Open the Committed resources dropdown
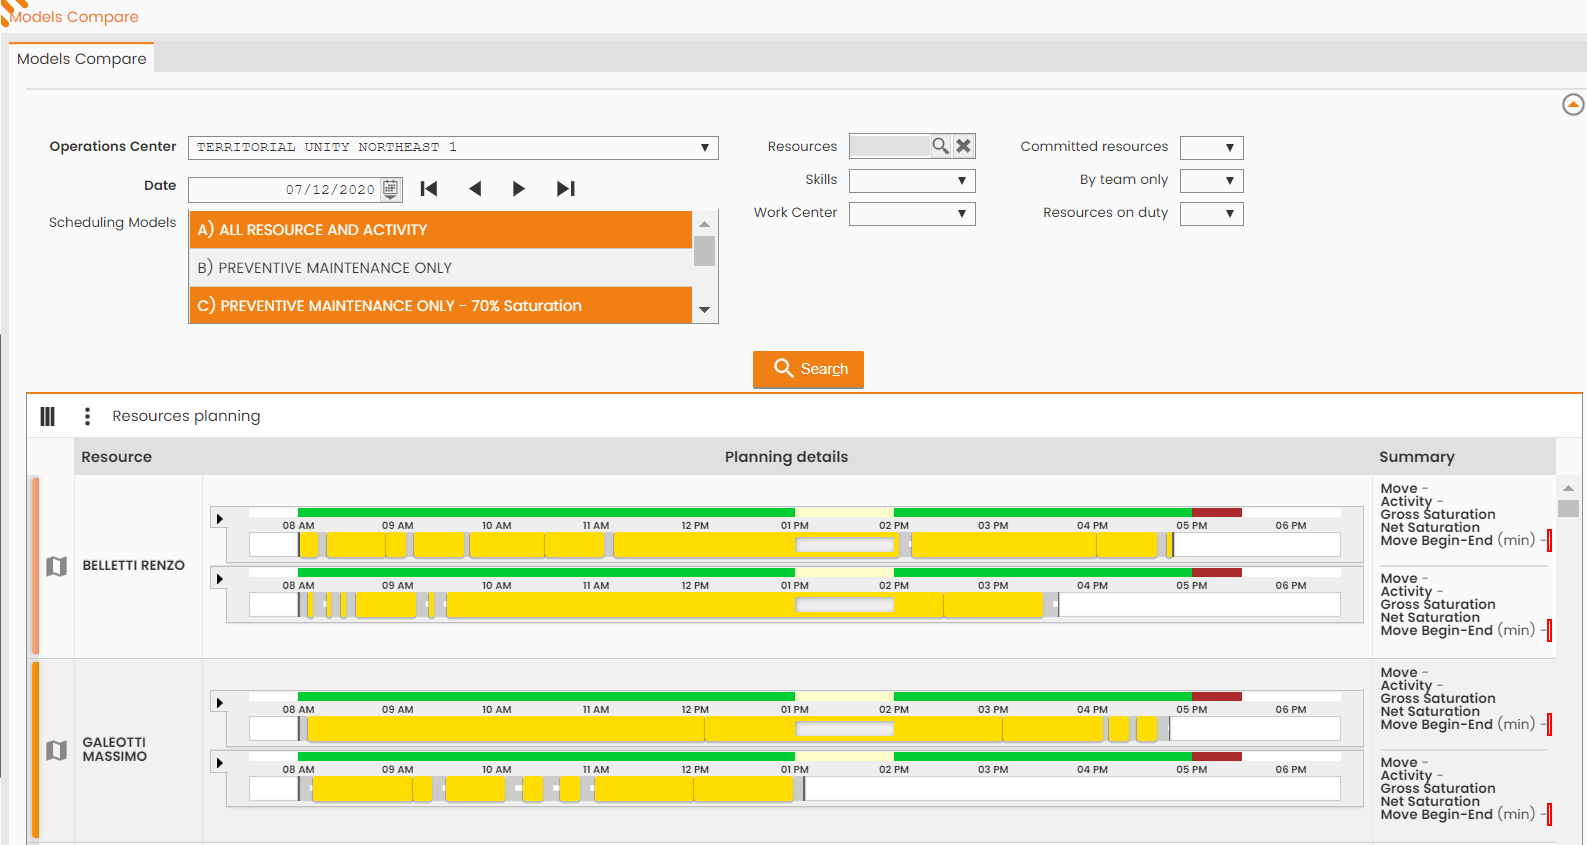This screenshot has width=1587, height=845. 1212,148
